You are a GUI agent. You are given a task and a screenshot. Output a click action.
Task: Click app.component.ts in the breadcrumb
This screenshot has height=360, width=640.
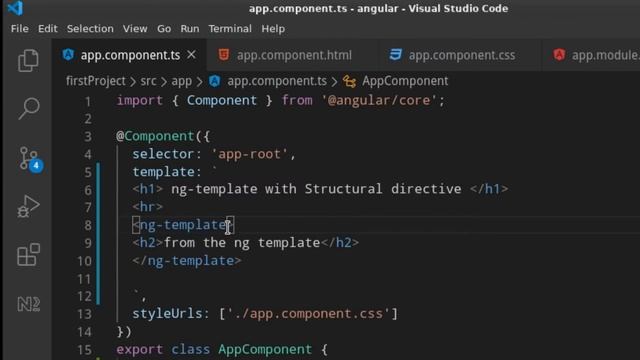click(x=277, y=81)
